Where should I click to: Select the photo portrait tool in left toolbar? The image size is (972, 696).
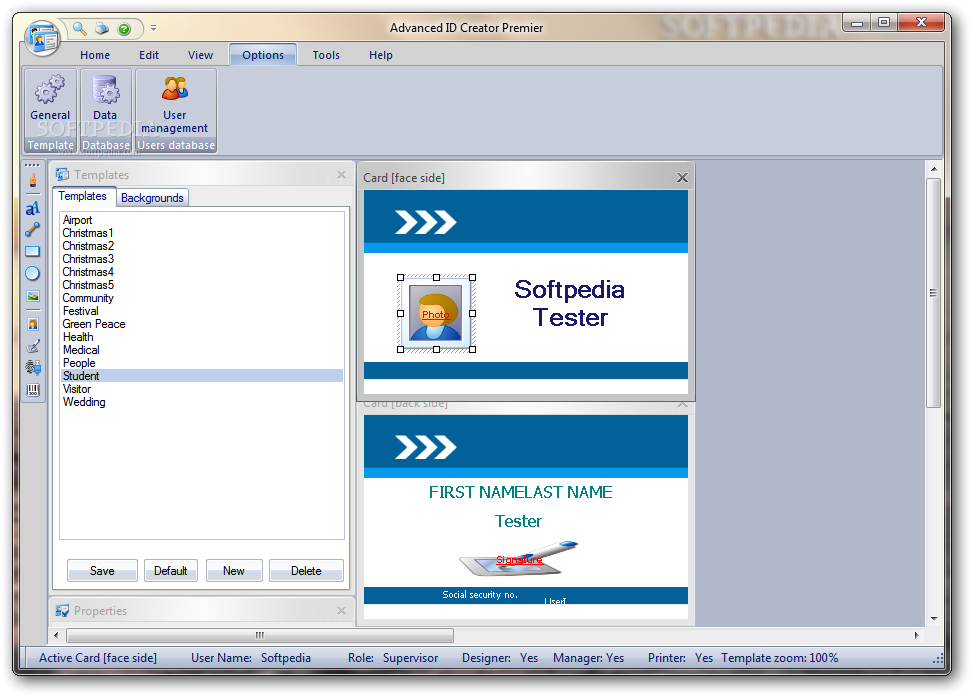pyautogui.click(x=33, y=324)
